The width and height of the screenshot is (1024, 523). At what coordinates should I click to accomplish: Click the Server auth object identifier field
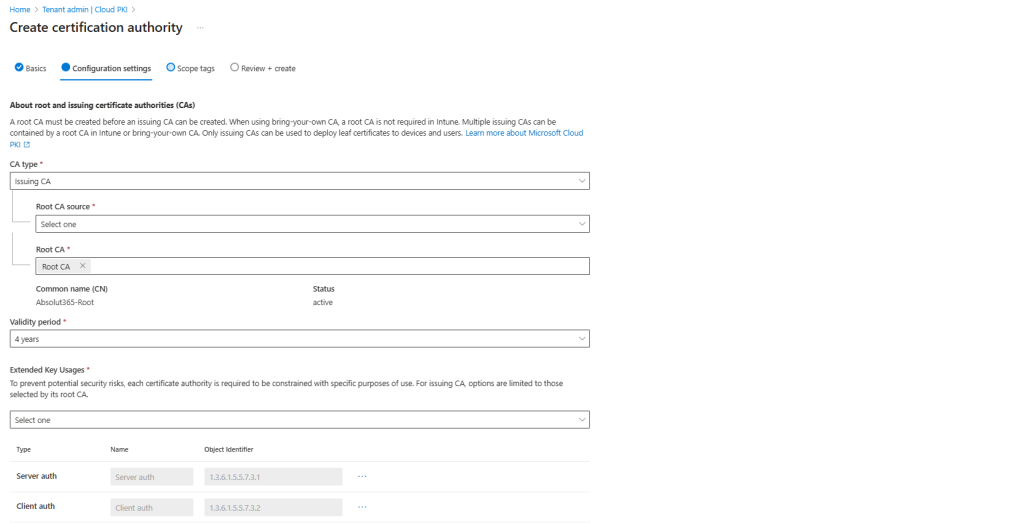272,477
